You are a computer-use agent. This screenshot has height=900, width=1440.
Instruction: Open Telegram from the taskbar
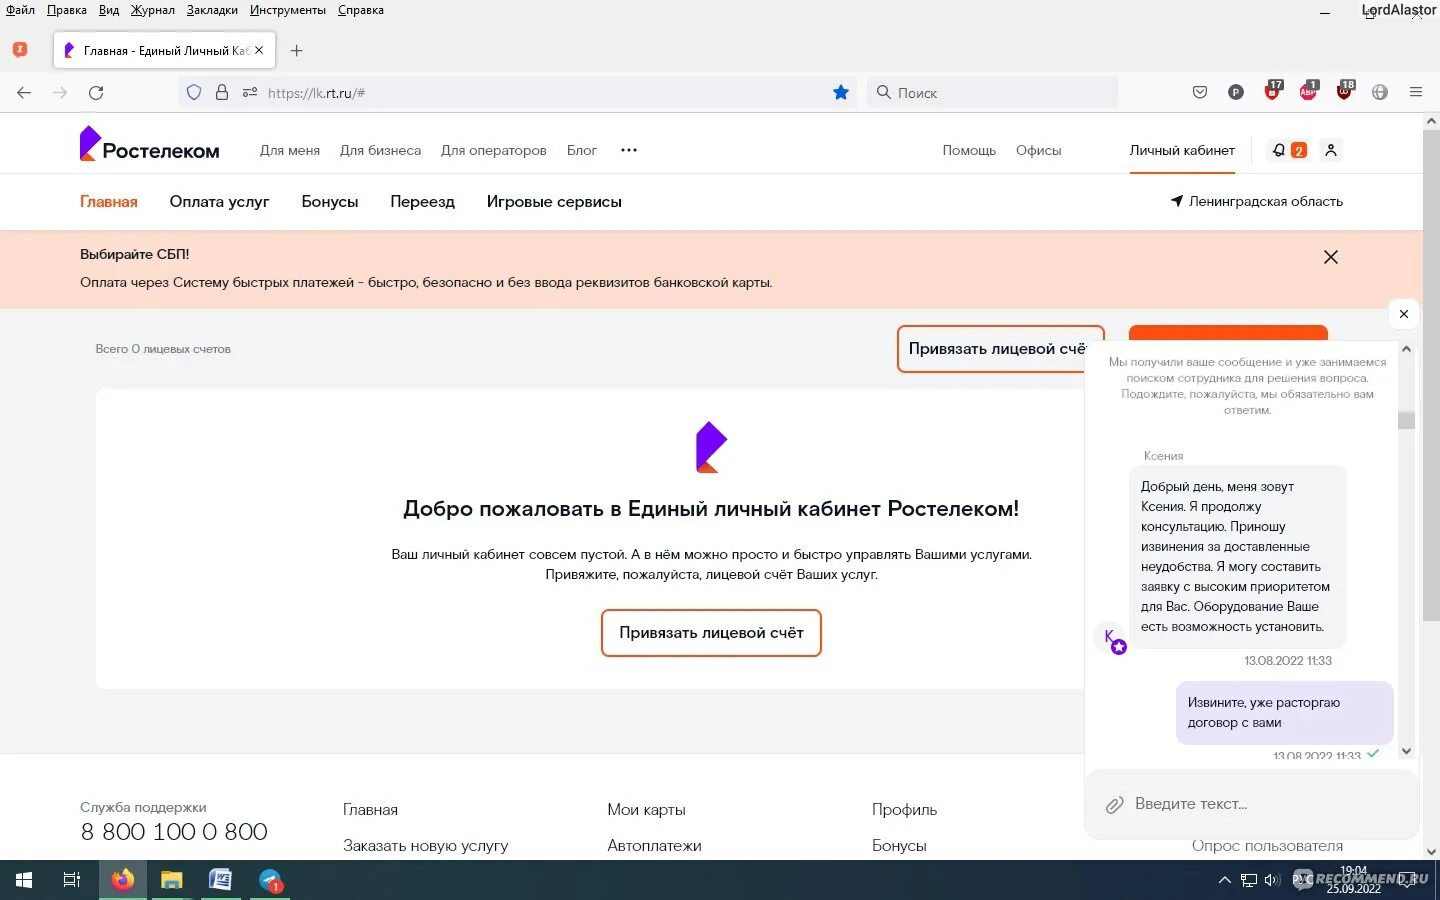pos(270,880)
